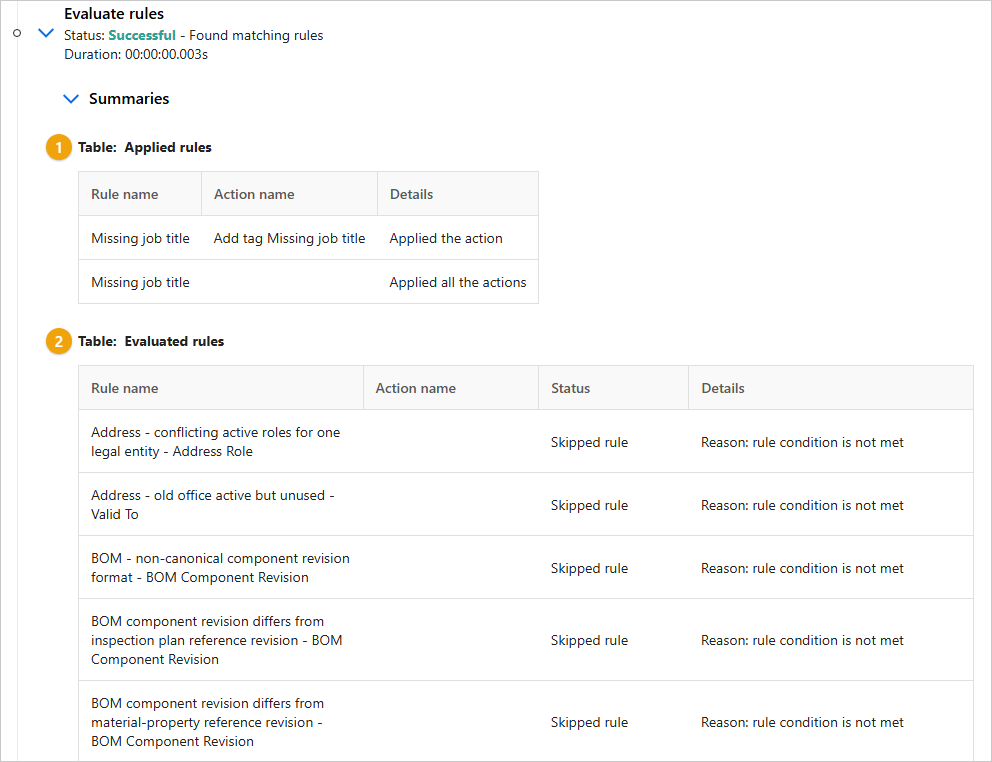Select BOM material-property reference revision rule
Viewport: 992px width, 762px height.
(x=208, y=722)
